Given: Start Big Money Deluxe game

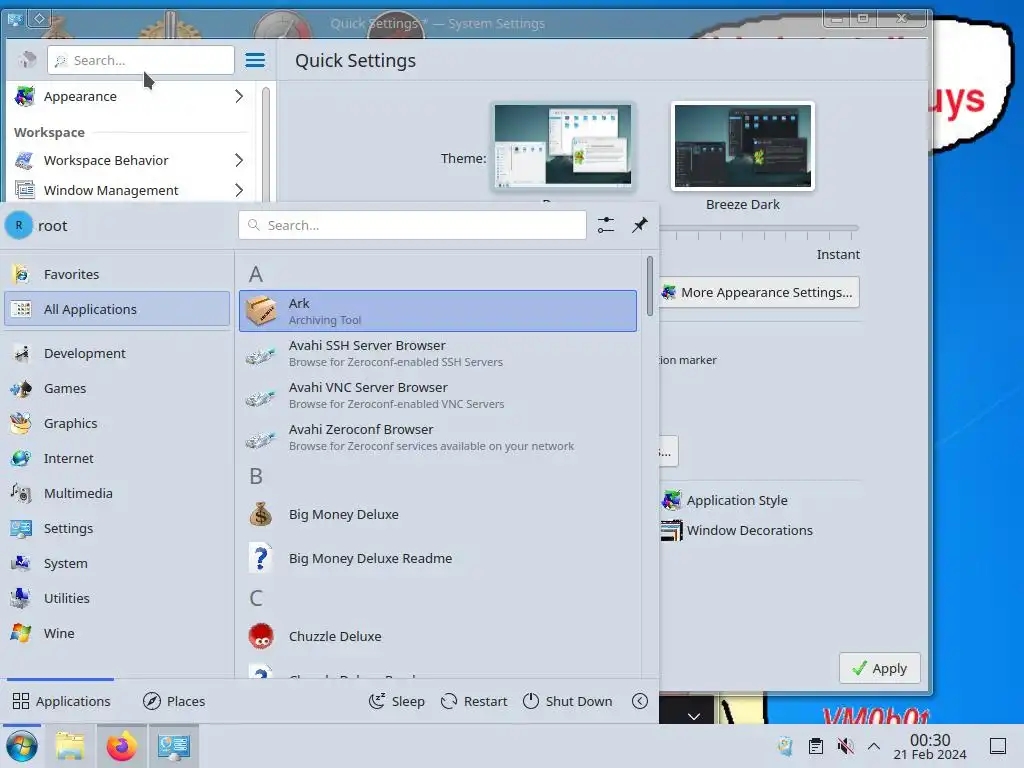Looking at the screenshot, I should (438, 515).
